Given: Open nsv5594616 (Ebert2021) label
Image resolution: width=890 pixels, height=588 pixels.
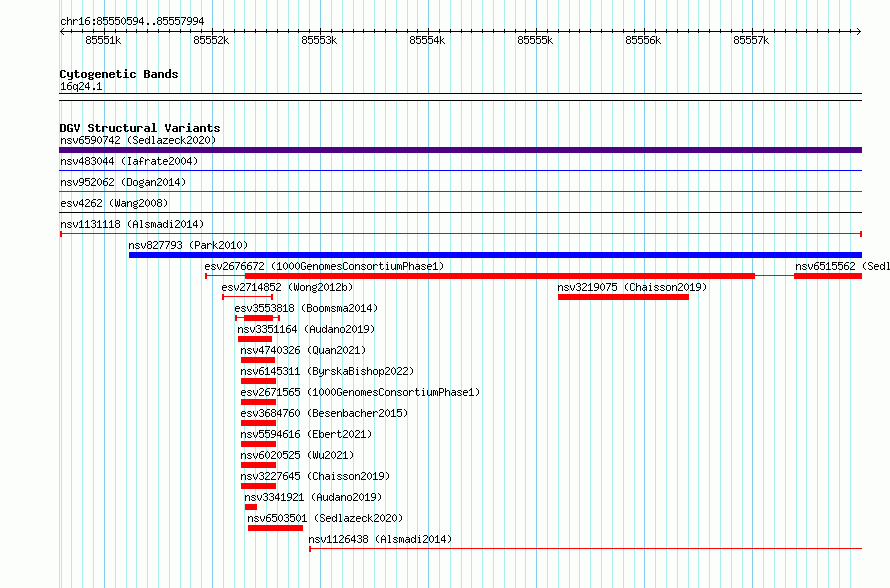Looking at the screenshot, I should pyautogui.click(x=306, y=434).
